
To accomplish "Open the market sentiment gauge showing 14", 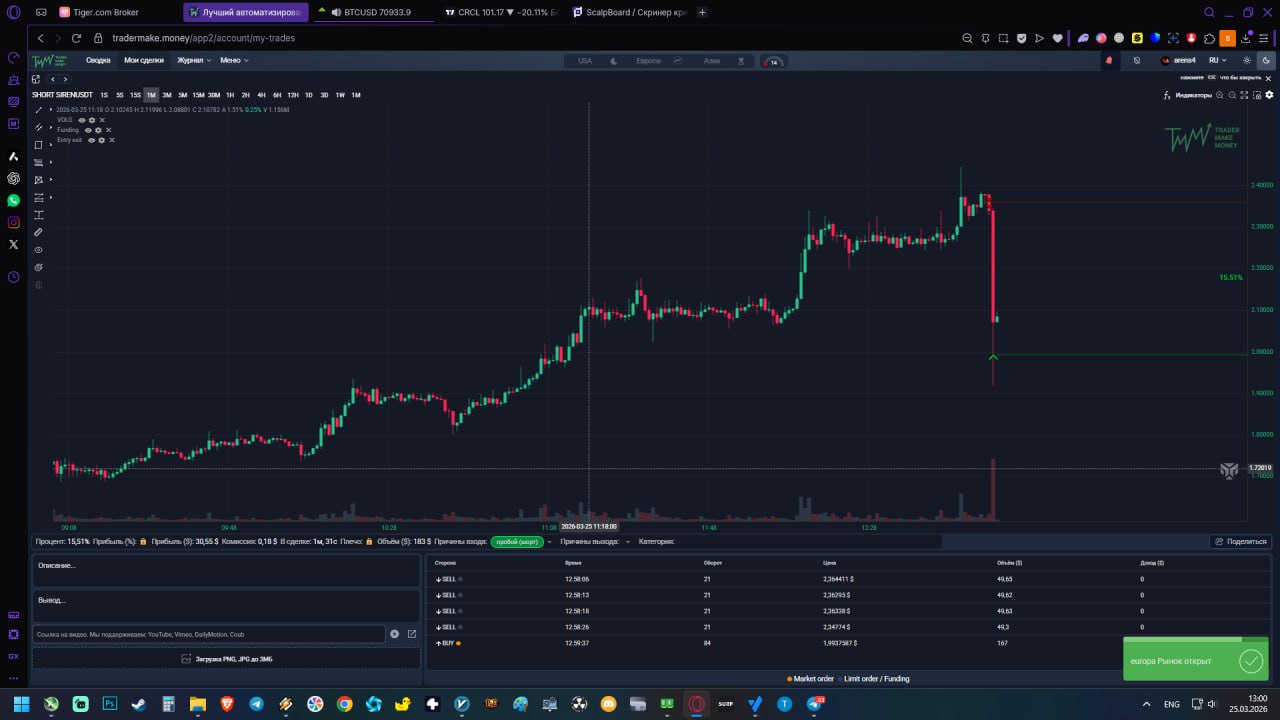I will (x=773, y=61).
